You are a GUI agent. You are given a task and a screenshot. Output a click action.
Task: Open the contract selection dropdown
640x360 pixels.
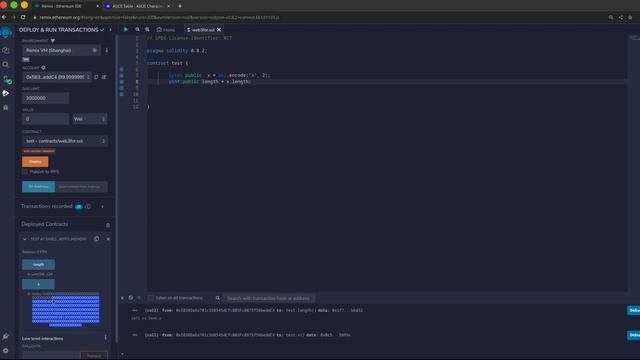coord(65,141)
